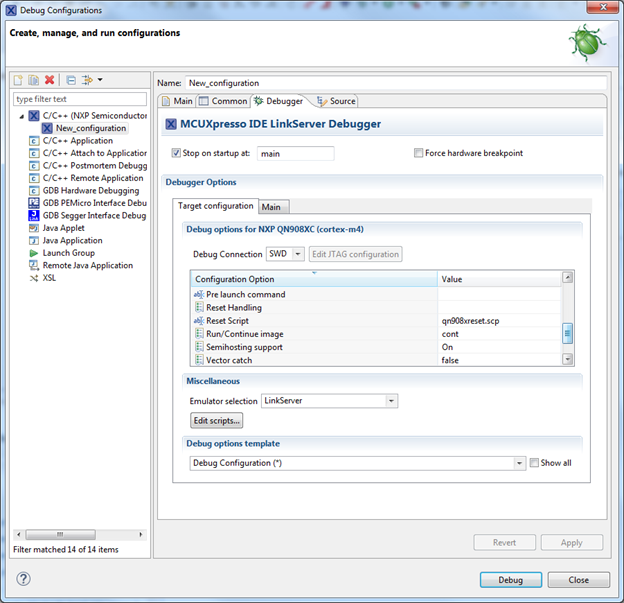Click the Java Application icon
Image resolution: width=624 pixels, height=603 pixels.
(x=34, y=240)
